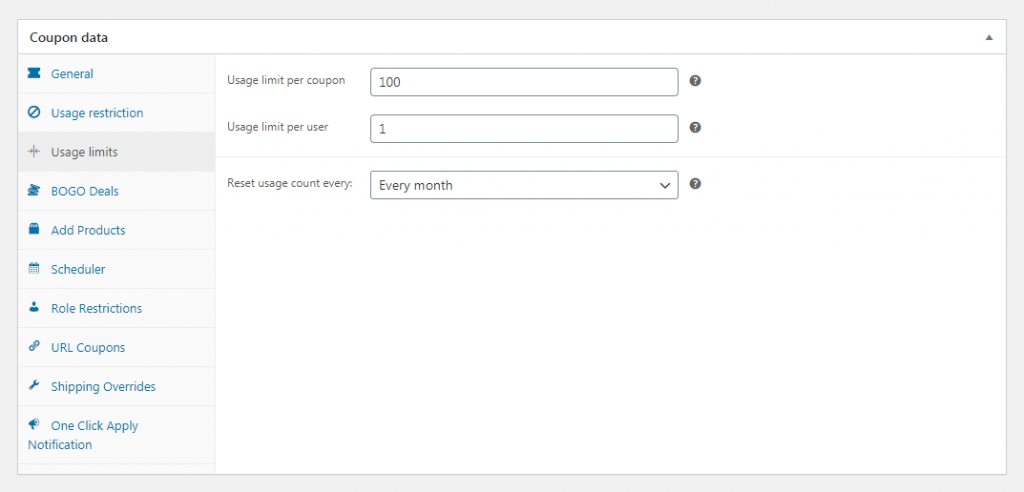
Task: Click help icon beside Usage limit per user
Action: [x=696, y=127]
